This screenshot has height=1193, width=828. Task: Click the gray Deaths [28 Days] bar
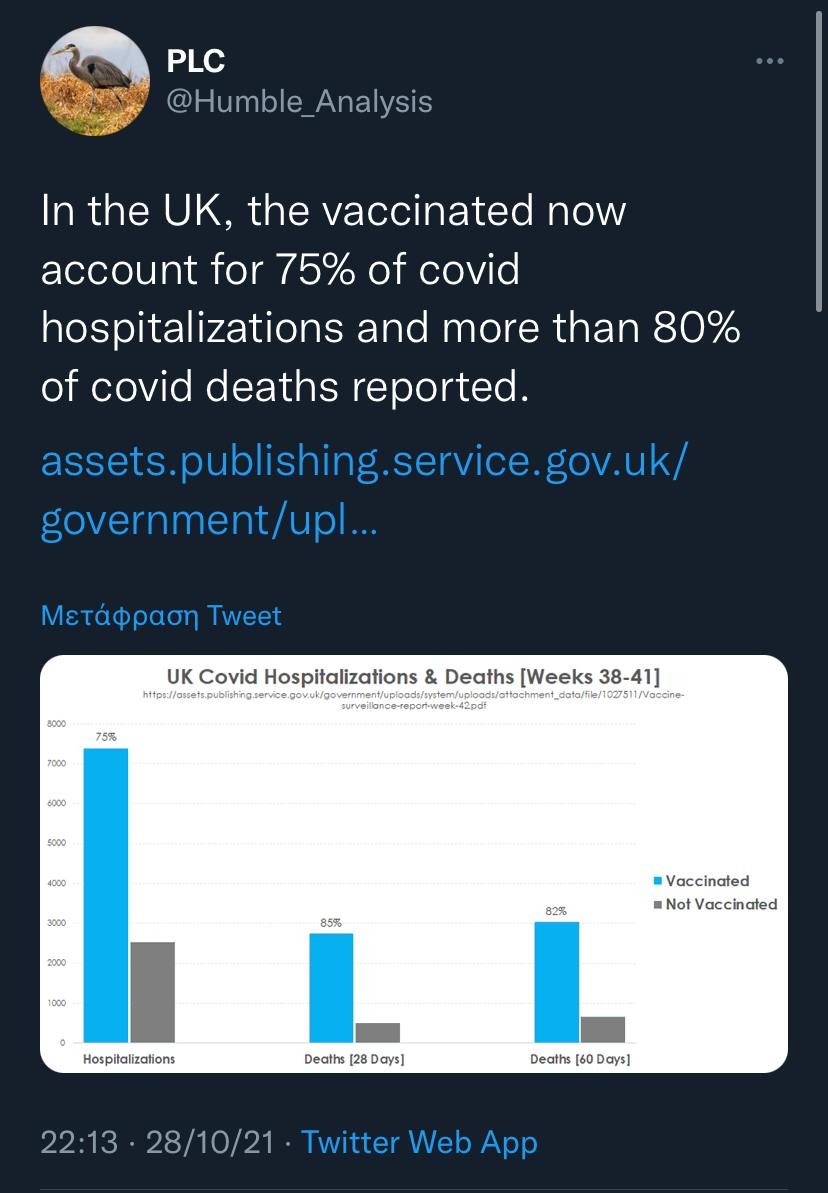click(377, 1032)
